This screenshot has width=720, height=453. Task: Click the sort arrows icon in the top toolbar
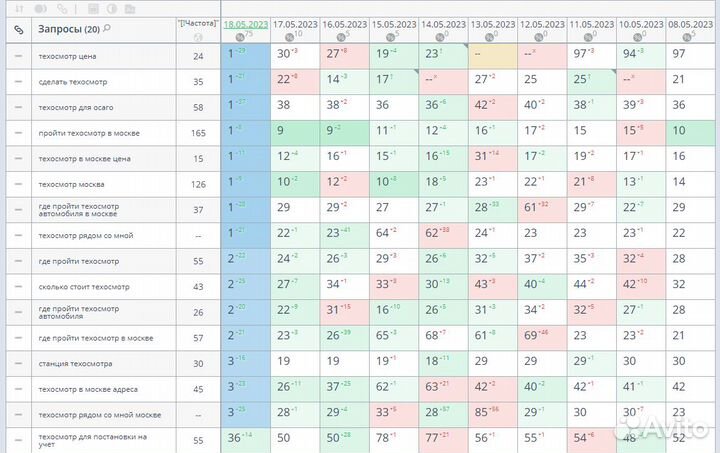click(19, 7)
